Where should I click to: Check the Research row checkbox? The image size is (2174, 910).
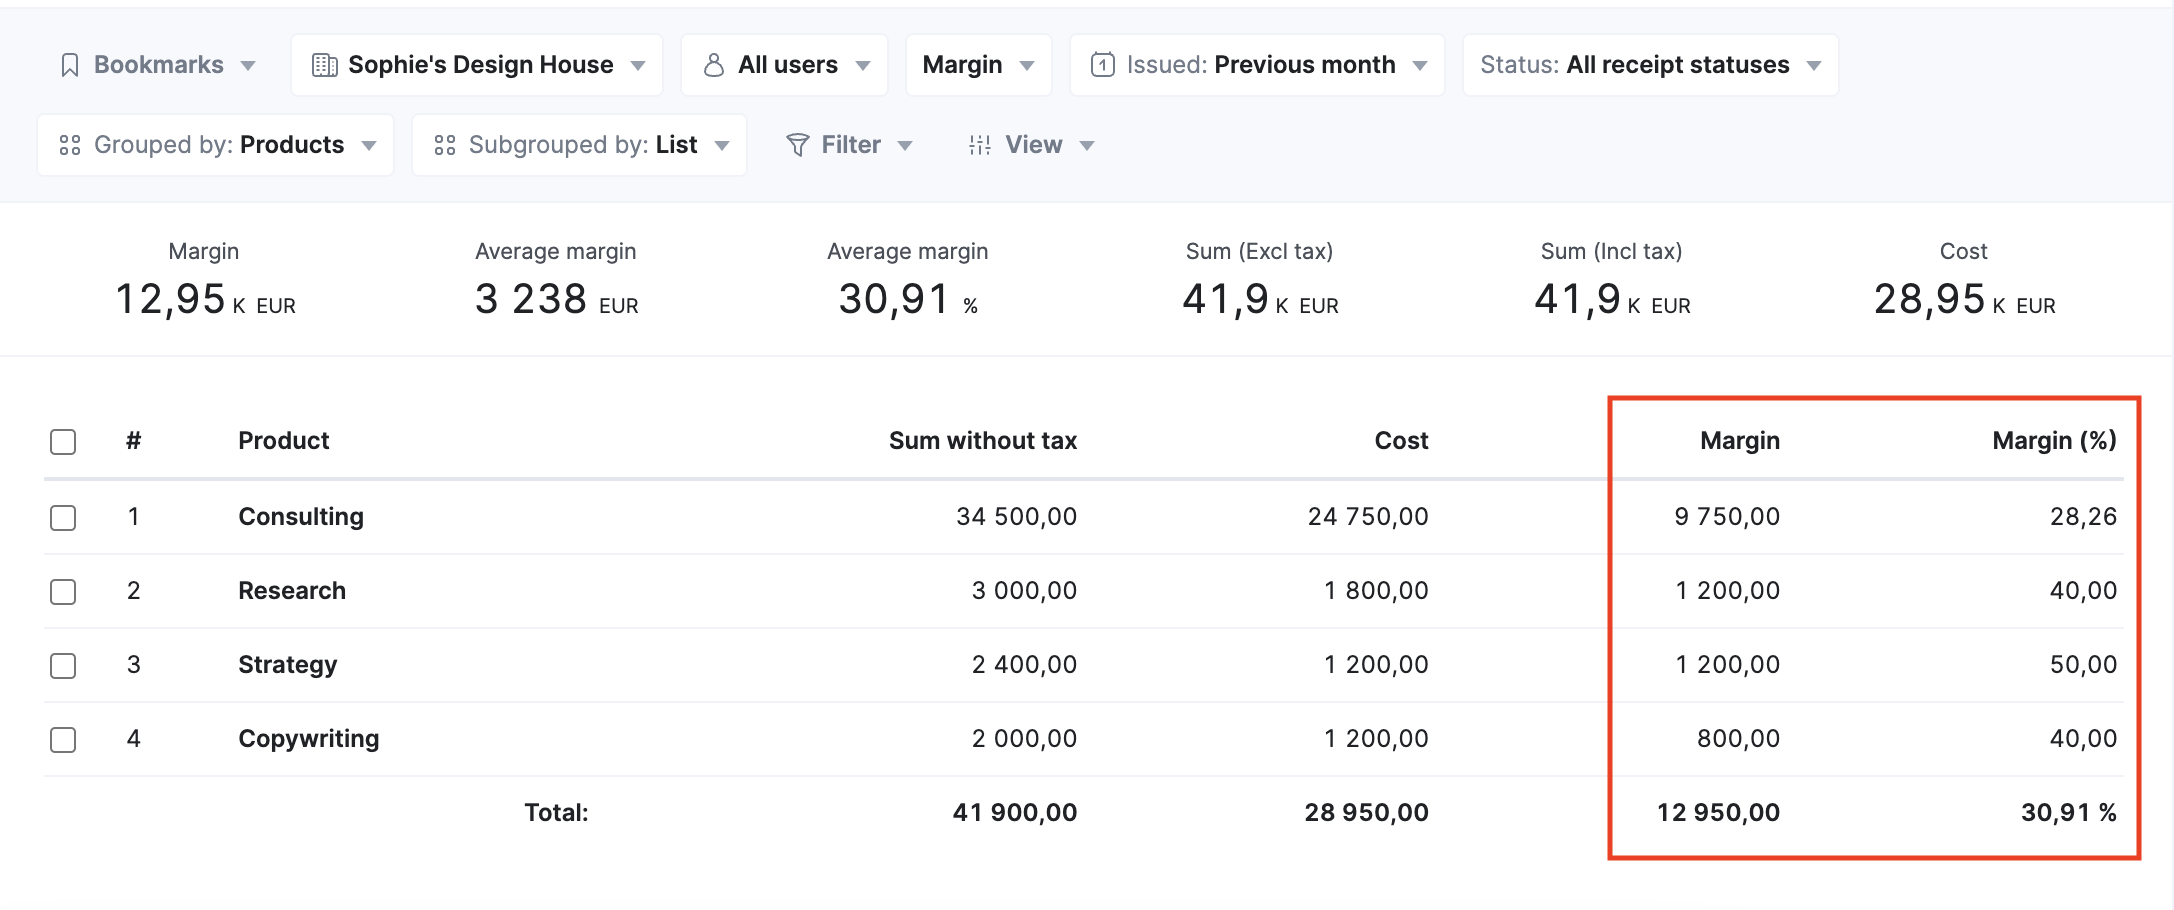(62, 591)
